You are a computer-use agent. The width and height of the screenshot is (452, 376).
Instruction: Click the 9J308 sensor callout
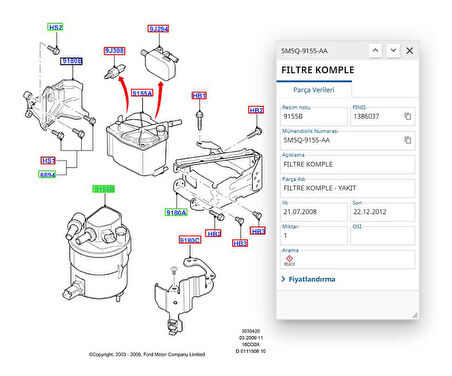tap(114, 51)
